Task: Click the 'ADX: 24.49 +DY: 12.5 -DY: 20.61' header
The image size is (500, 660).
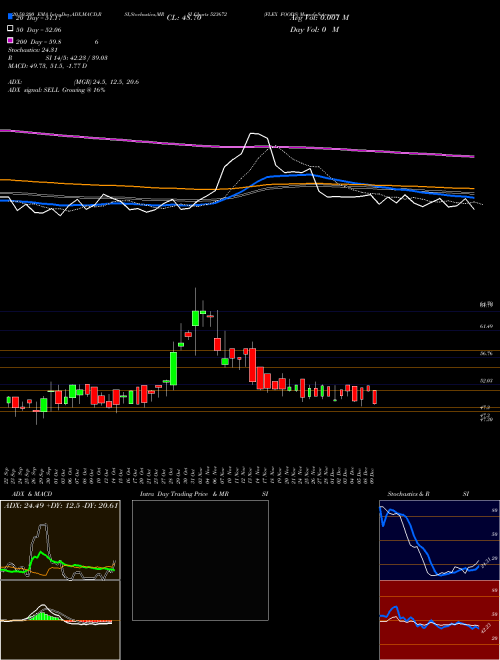Action: tap(61, 505)
